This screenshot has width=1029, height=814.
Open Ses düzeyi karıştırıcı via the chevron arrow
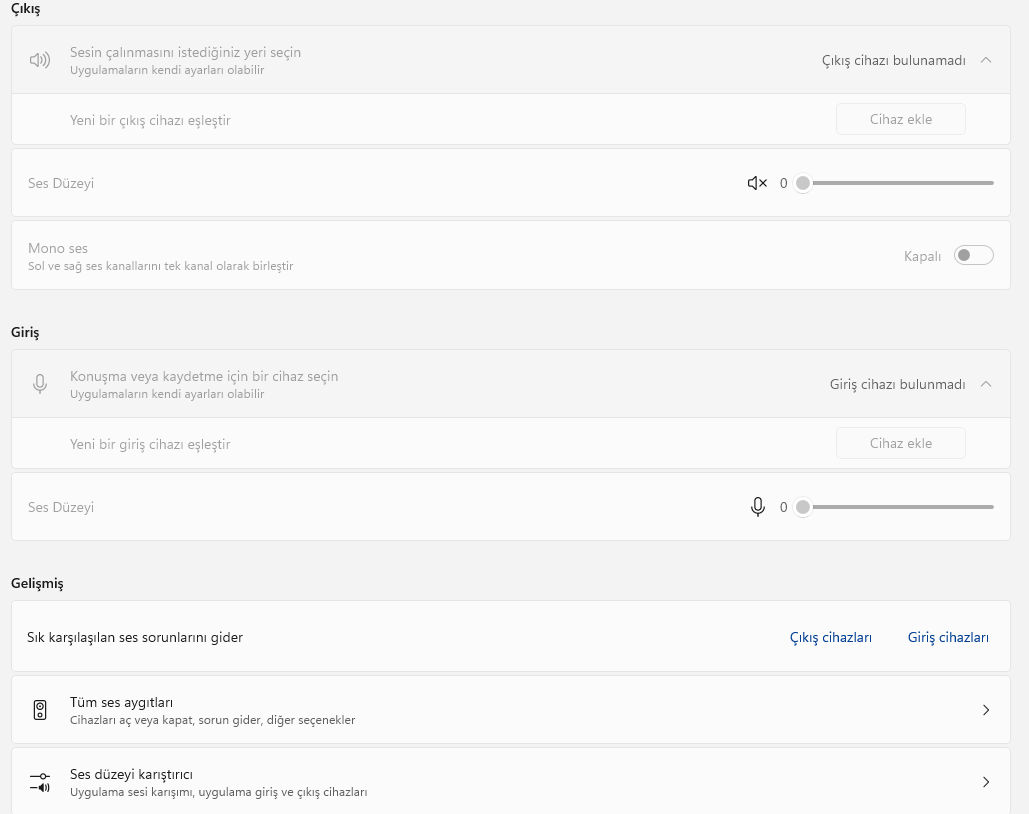(x=986, y=782)
